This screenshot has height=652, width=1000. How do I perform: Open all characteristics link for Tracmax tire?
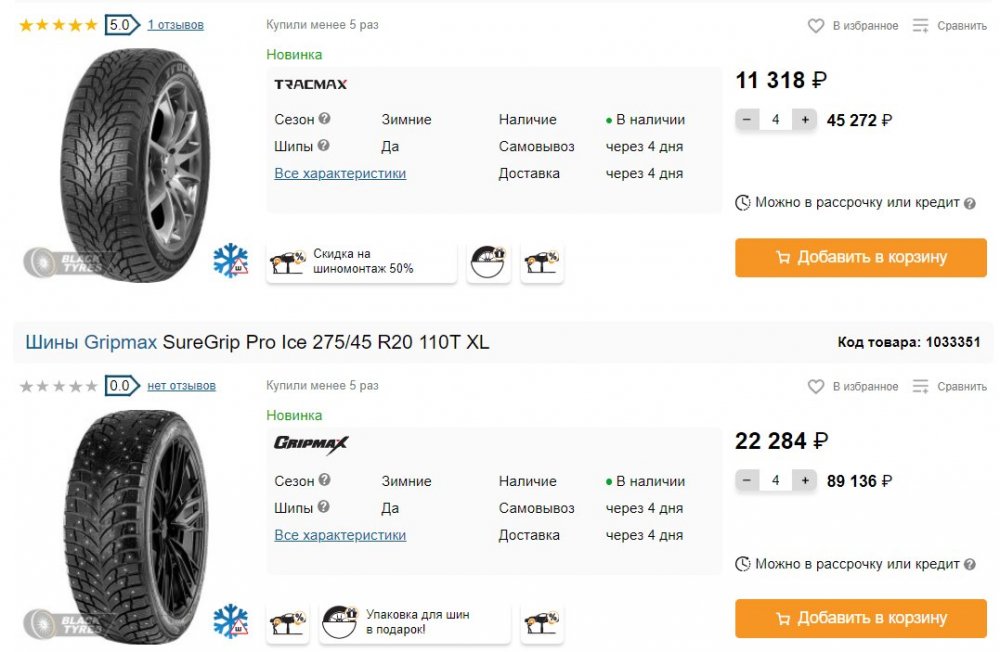click(x=340, y=173)
